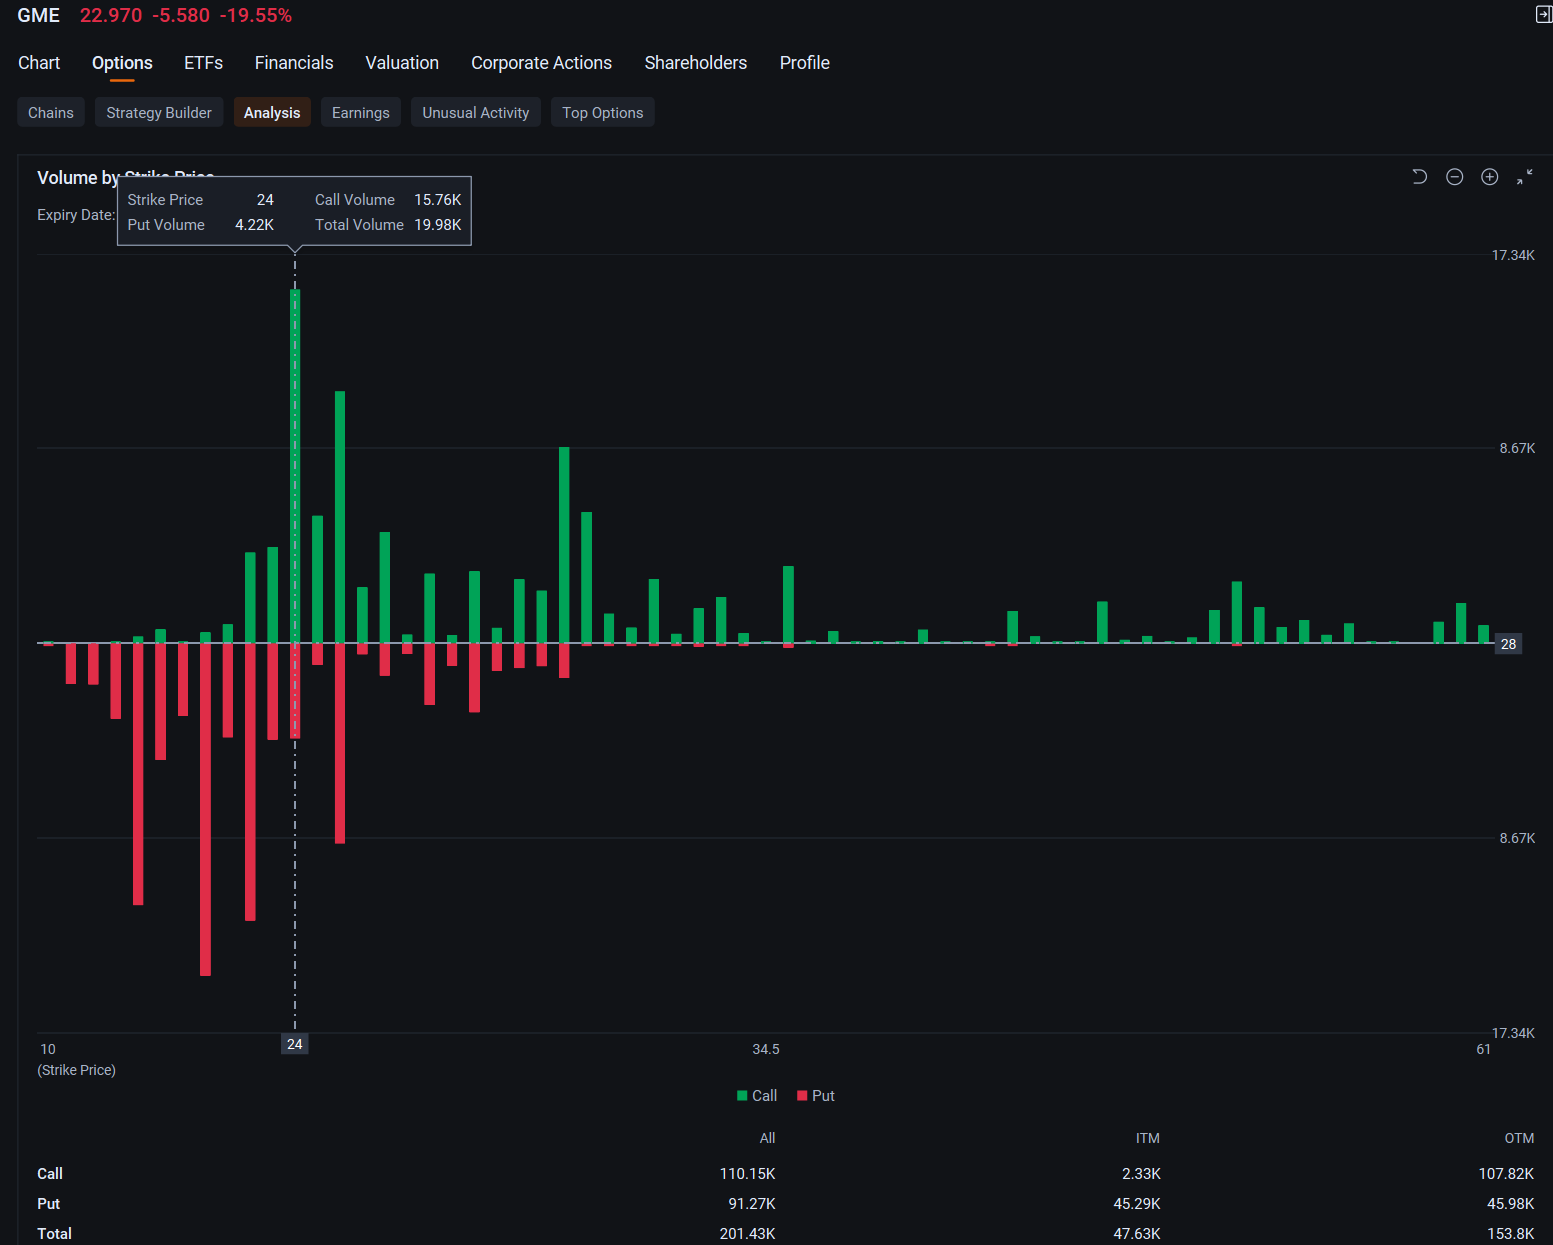Zoom out the volume chart
The width and height of the screenshot is (1553, 1245).
[x=1455, y=177]
